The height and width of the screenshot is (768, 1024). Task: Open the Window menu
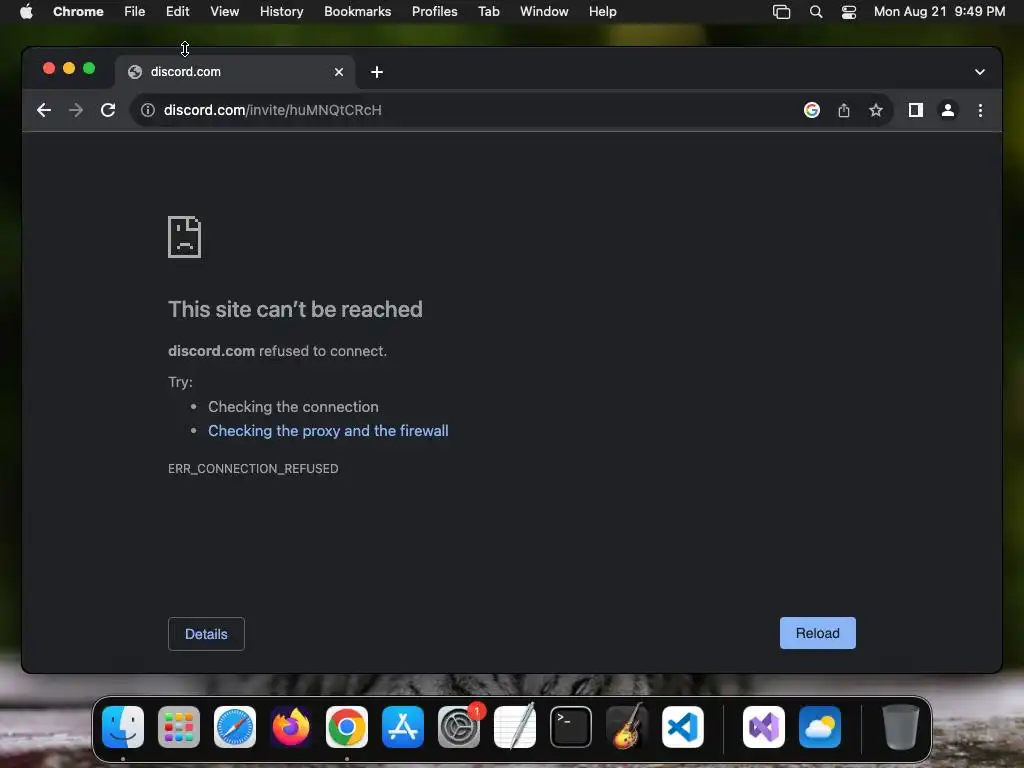(x=544, y=12)
